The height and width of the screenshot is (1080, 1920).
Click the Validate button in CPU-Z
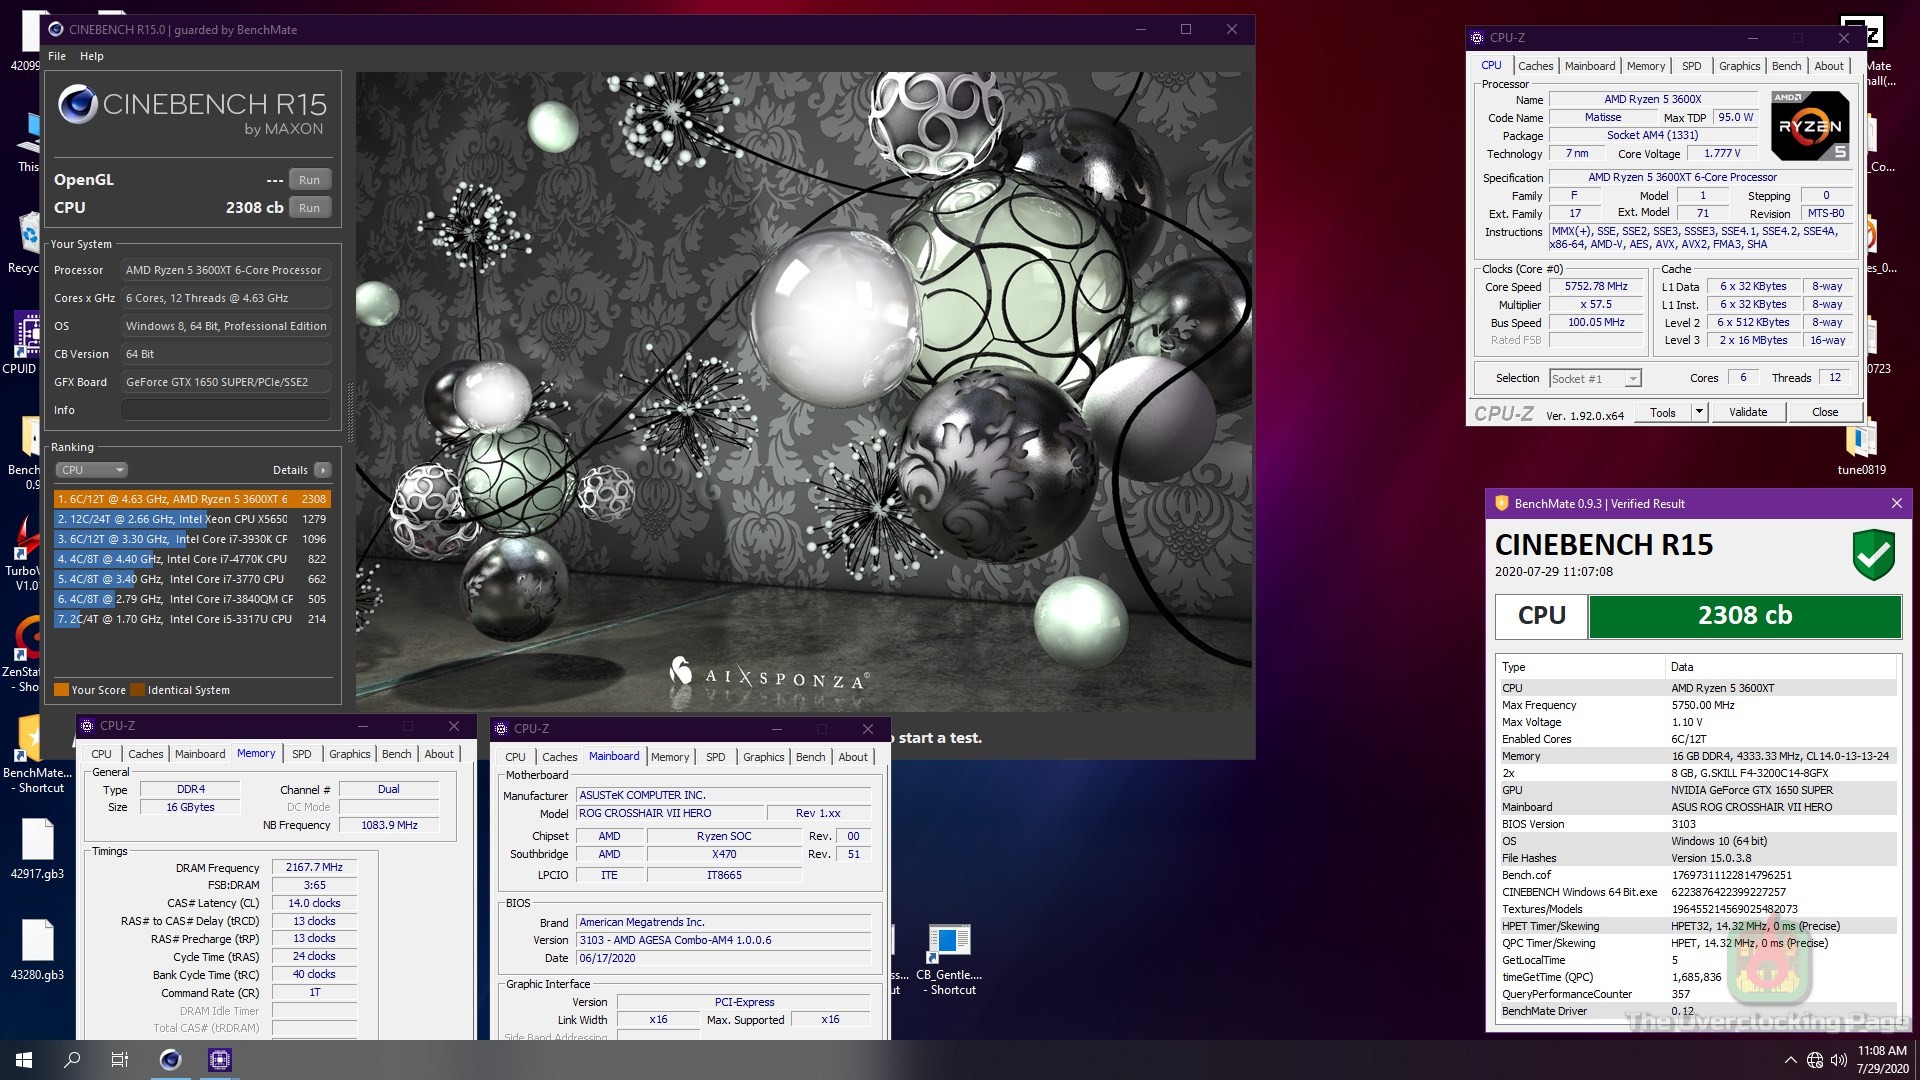(1747, 412)
